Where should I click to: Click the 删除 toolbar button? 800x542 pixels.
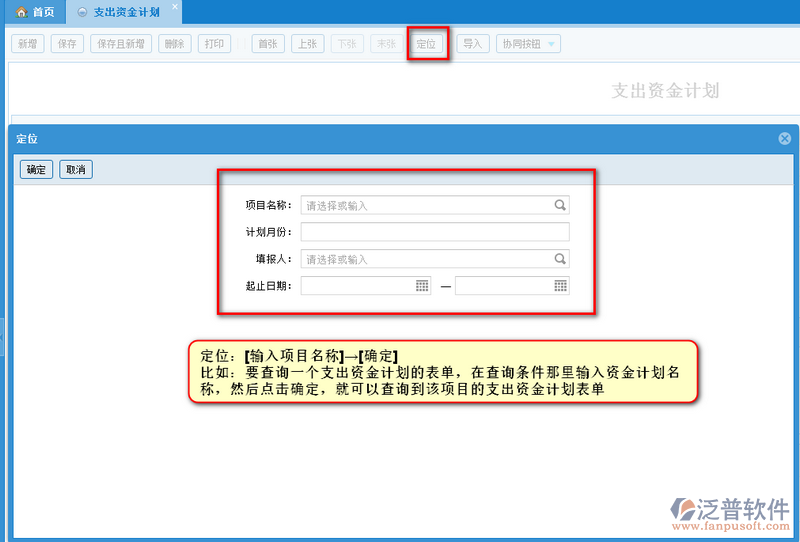(174, 44)
